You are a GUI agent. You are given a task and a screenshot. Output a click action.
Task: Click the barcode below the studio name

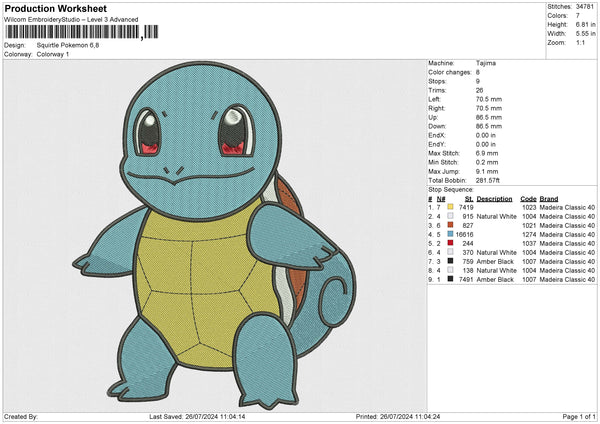coord(71,33)
